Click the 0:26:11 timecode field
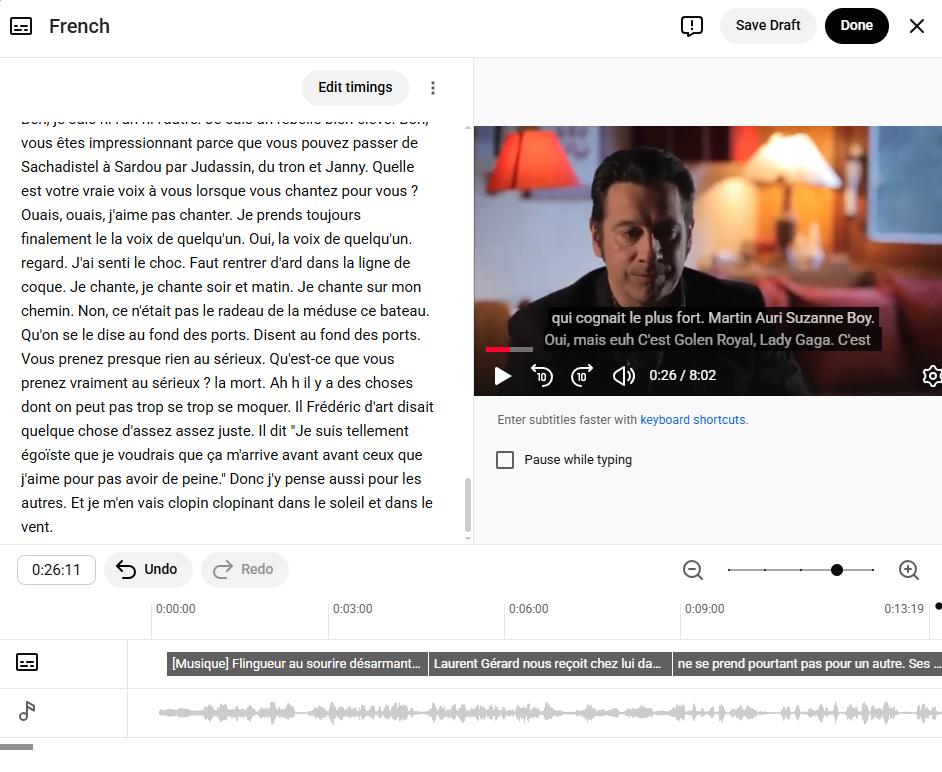This screenshot has height=772, width=942. (x=56, y=570)
